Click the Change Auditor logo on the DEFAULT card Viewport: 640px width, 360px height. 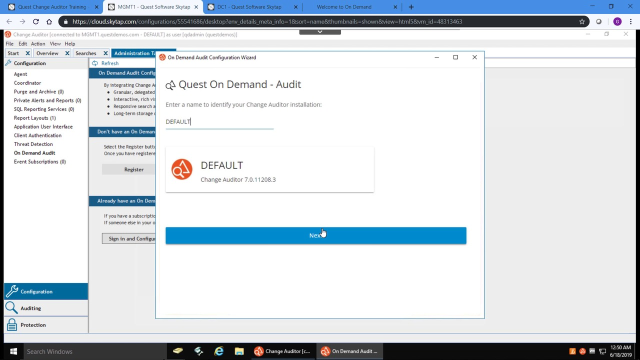pyautogui.click(x=182, y=169)
